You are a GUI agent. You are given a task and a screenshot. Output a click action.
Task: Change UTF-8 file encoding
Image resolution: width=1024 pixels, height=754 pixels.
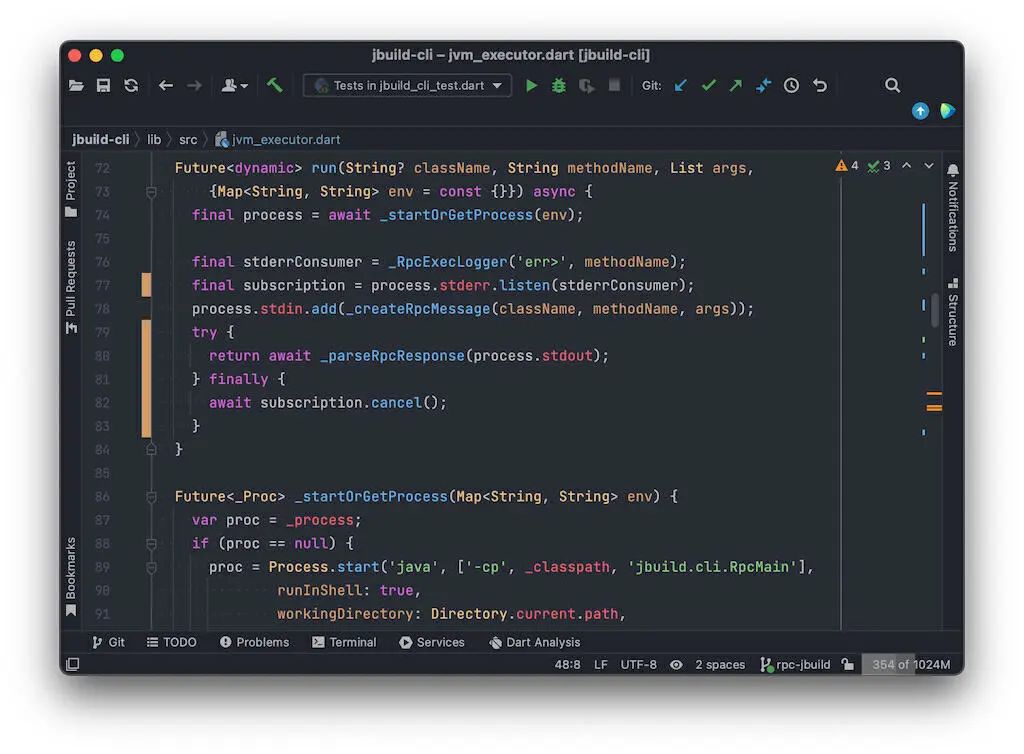point(638,665)
